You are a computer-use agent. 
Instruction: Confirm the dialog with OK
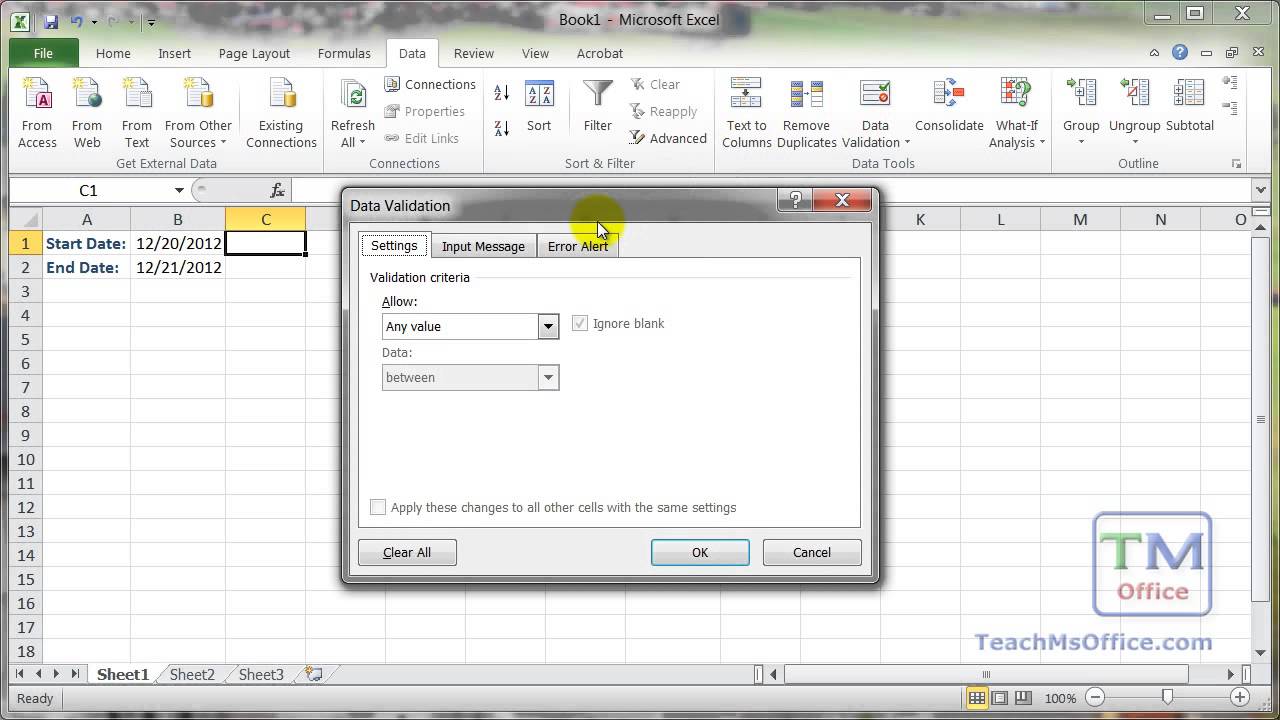coord(700,552)
